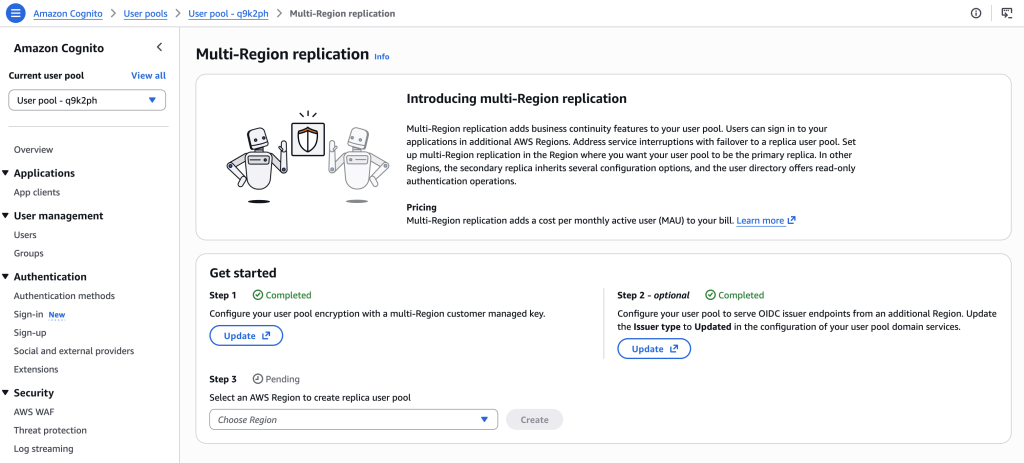Viewport: 1024px width, 463px height.
Task: Collapse the Security section
Action: 6,393
